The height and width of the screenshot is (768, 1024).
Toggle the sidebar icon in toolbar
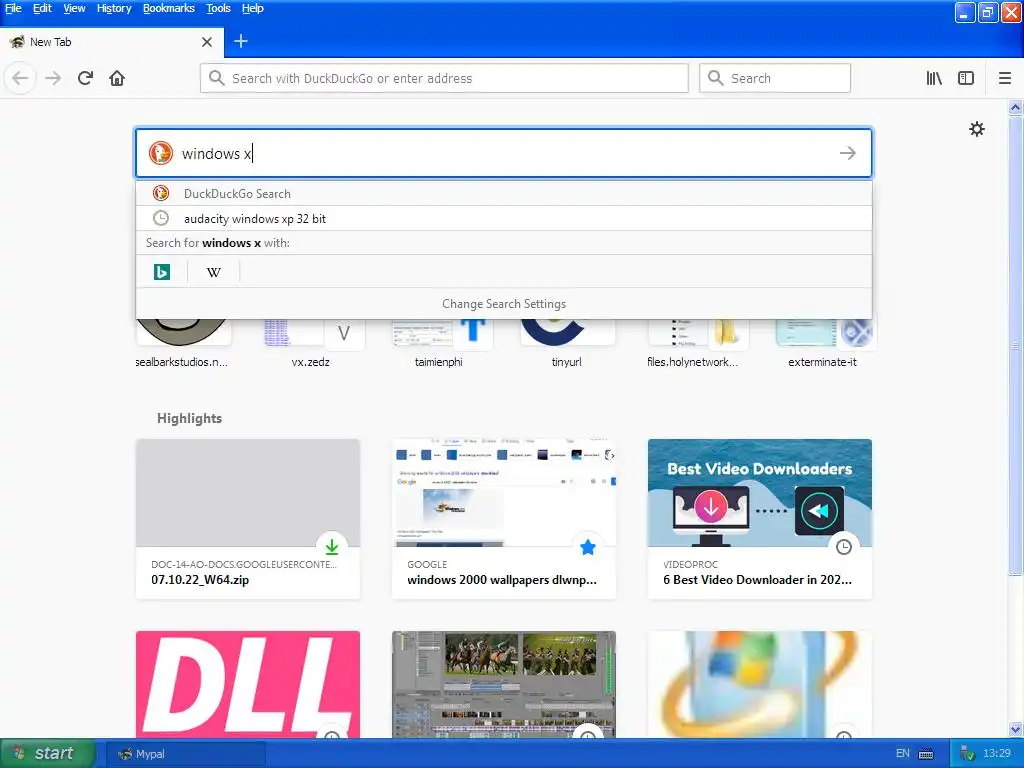[x=966, y=78]
